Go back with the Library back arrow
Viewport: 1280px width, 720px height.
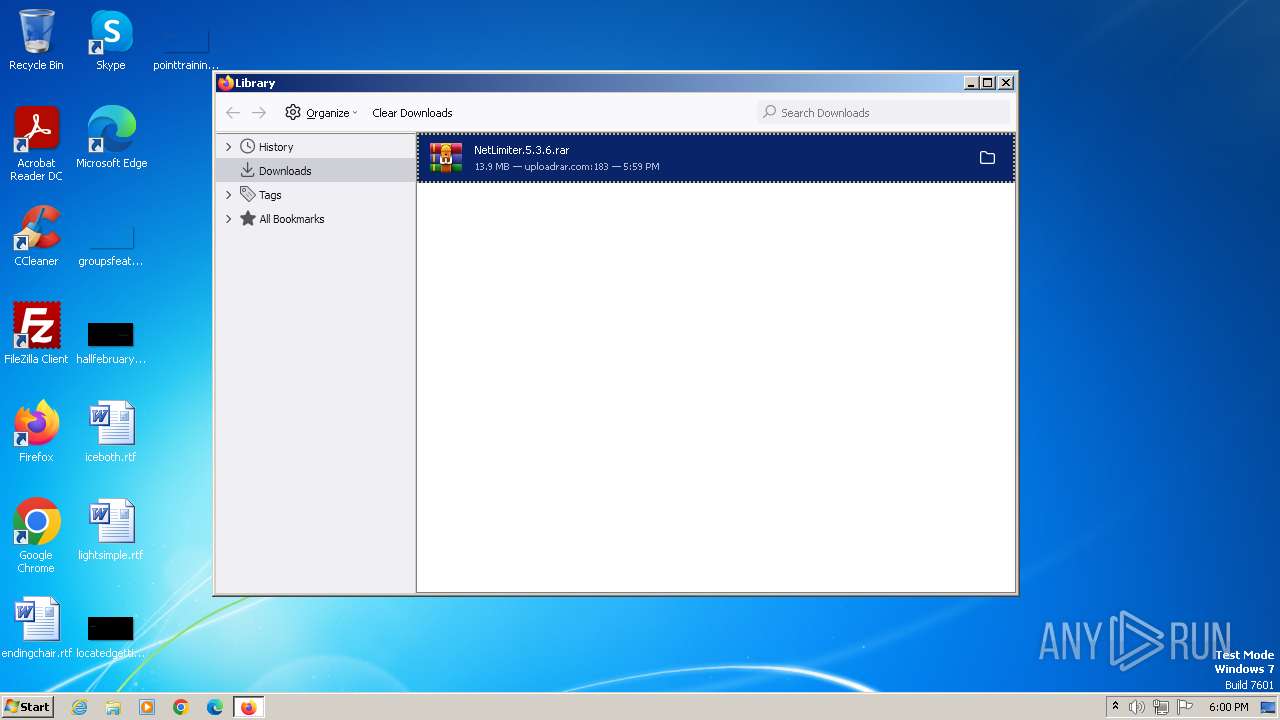[x=233, y=113]
